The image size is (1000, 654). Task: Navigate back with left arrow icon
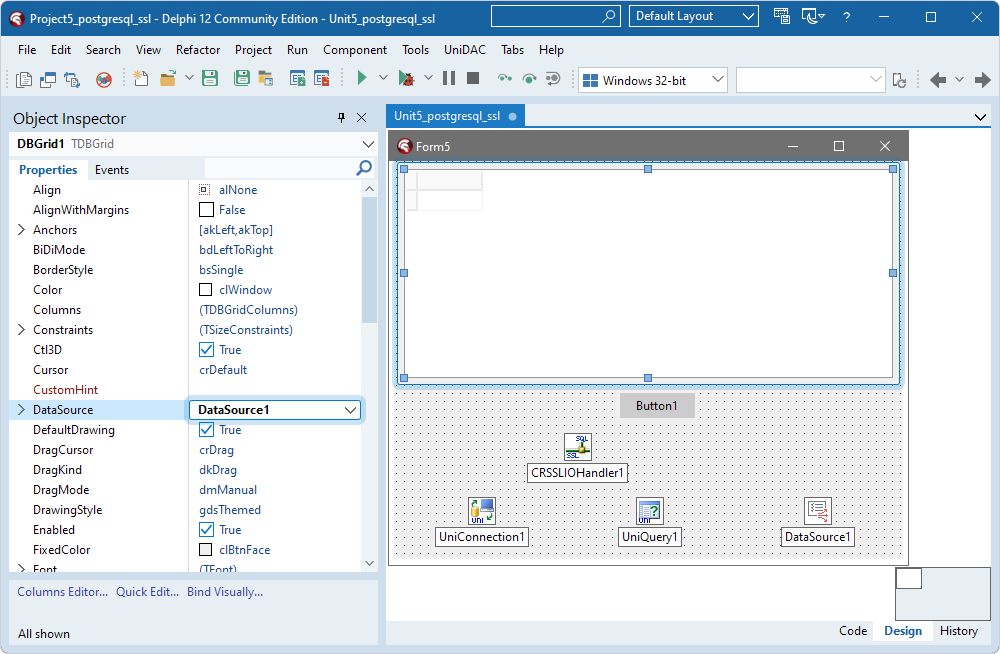coord(938,80)
